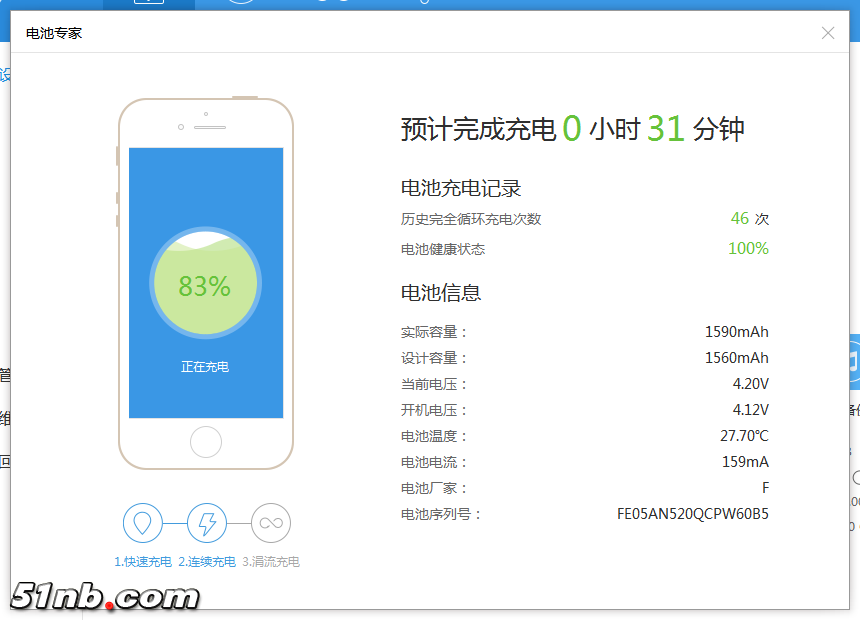The image size is (860, 620).
Task: Close the 电池专家 dialog
Action: pyautogui.click(x=828, y=33)
